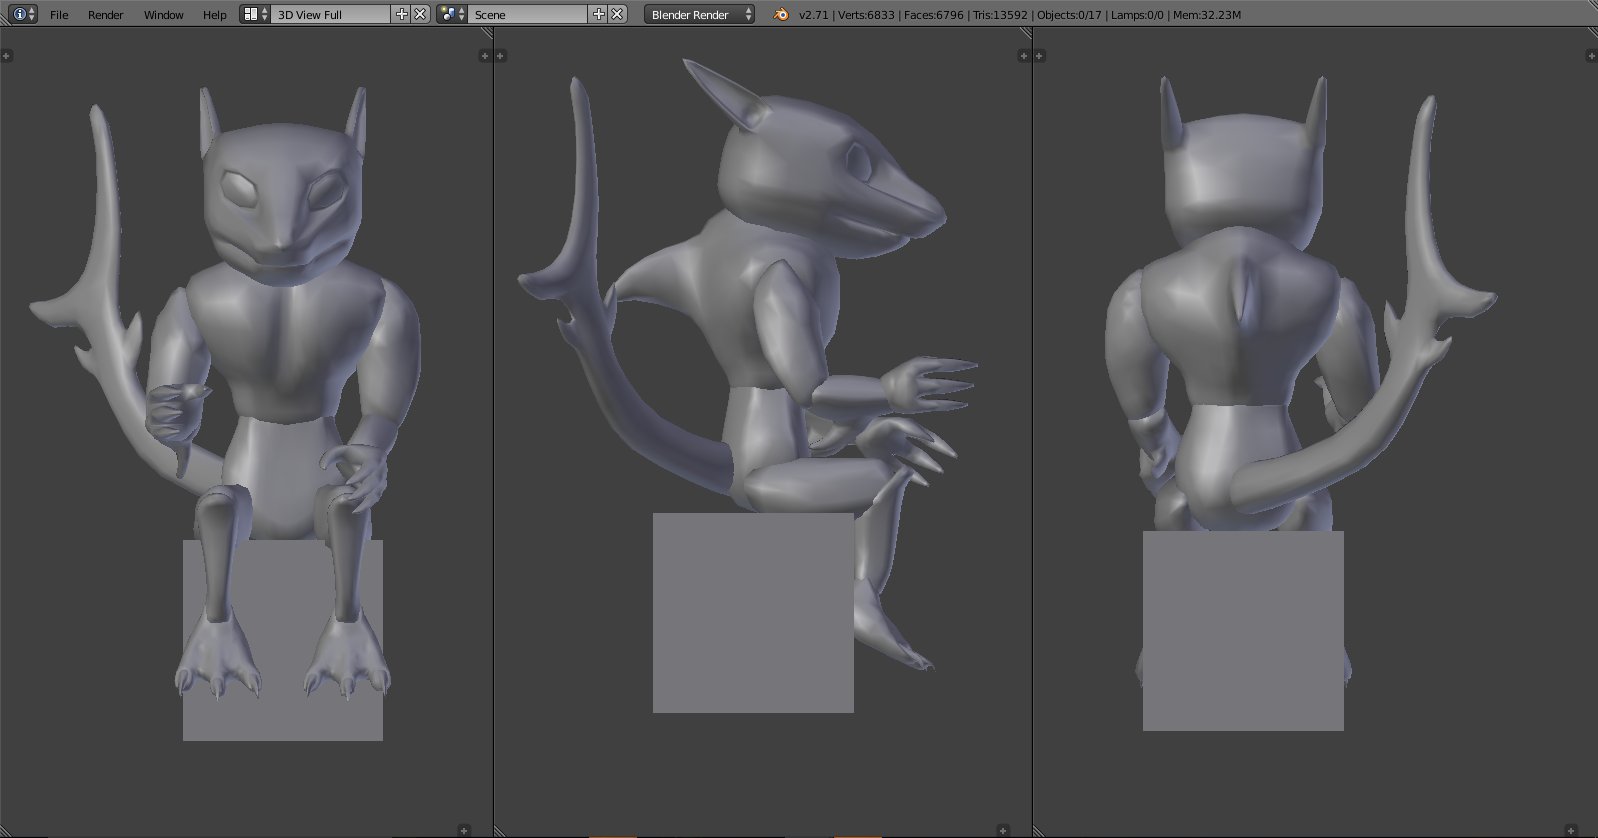
Task: Click the 3D View Full layout name field
Action: pyautogui.click(x=330, y=14)
